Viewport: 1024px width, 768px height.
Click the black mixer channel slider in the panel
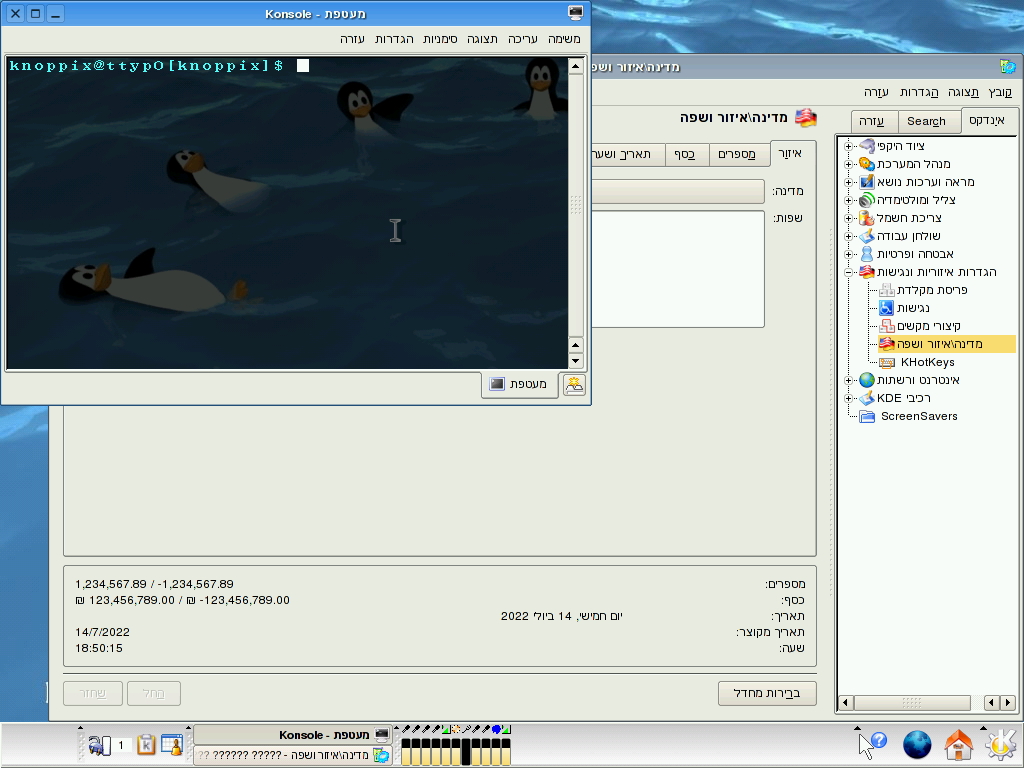[466, 752]
